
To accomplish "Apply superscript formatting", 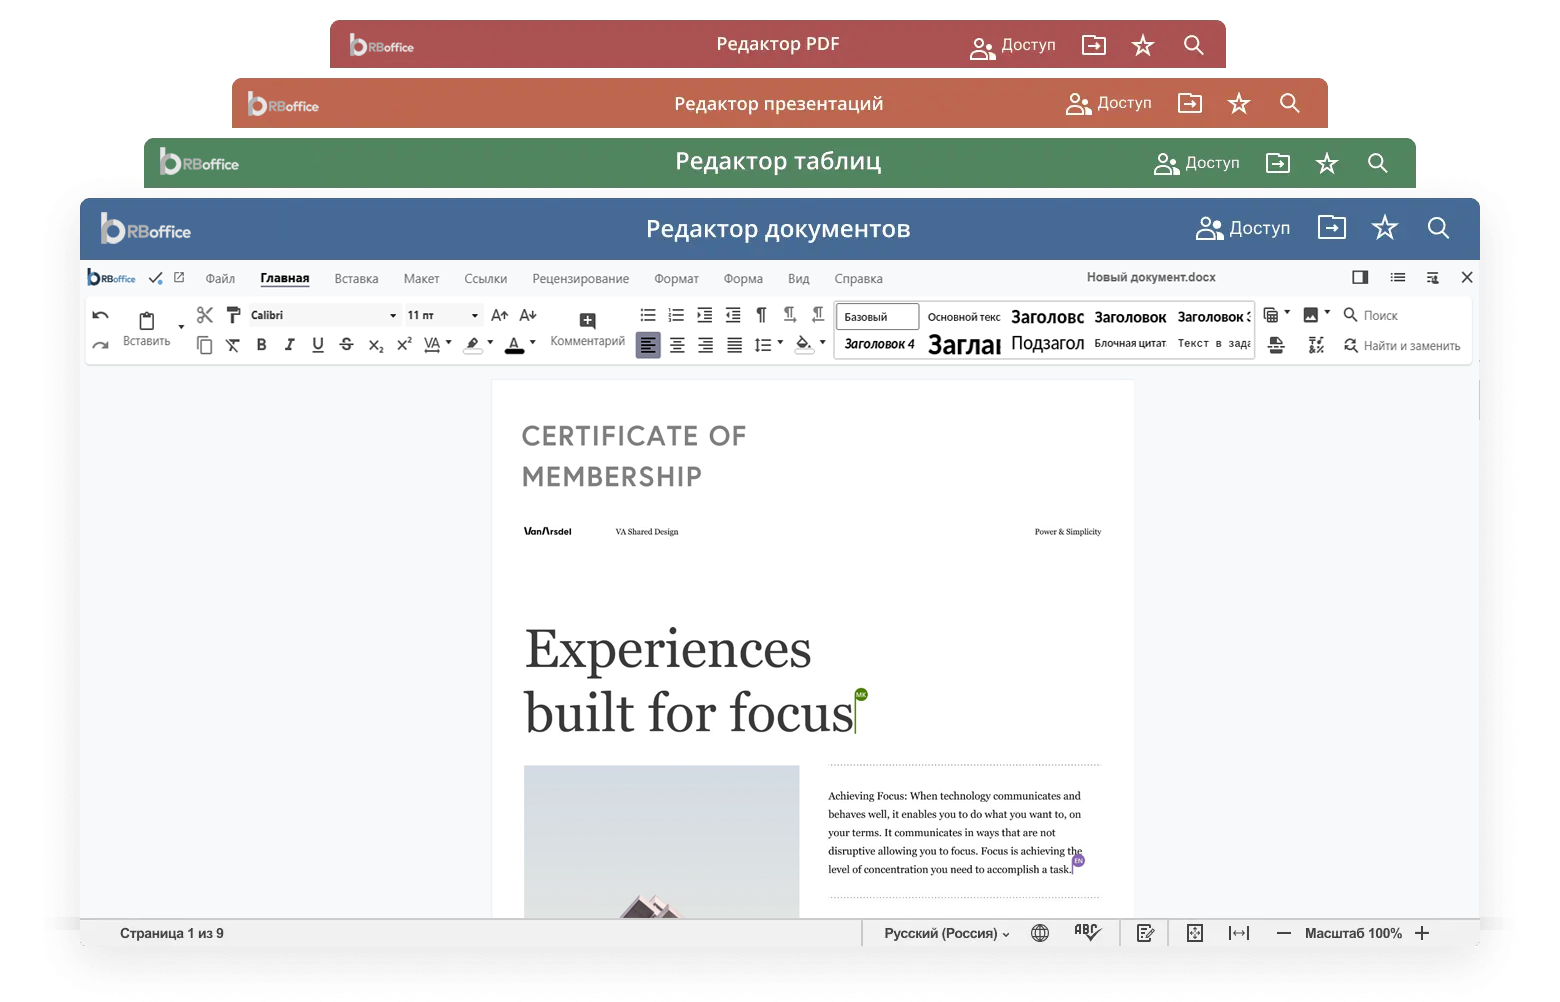I will (x=404, y=345).
